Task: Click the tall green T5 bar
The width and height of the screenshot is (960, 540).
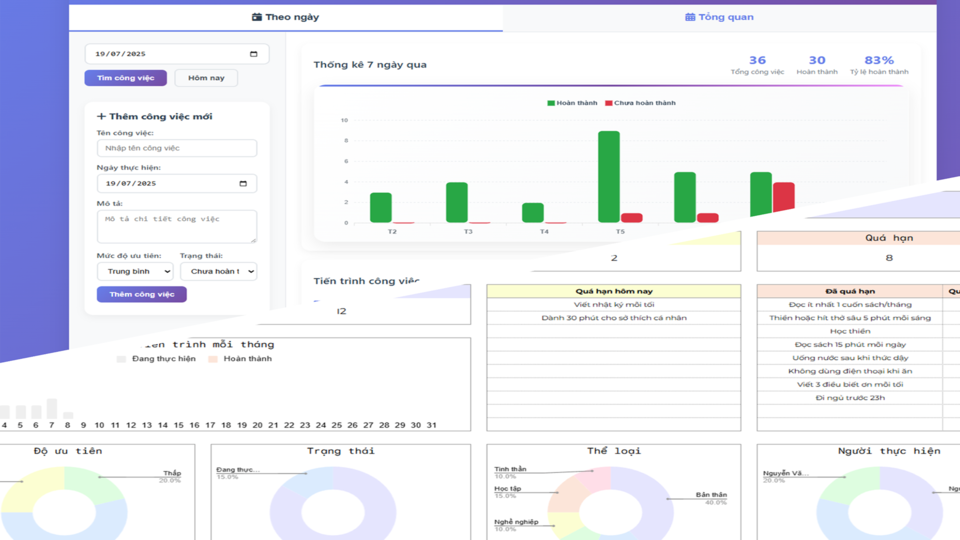Action: (x=608, y=176)
